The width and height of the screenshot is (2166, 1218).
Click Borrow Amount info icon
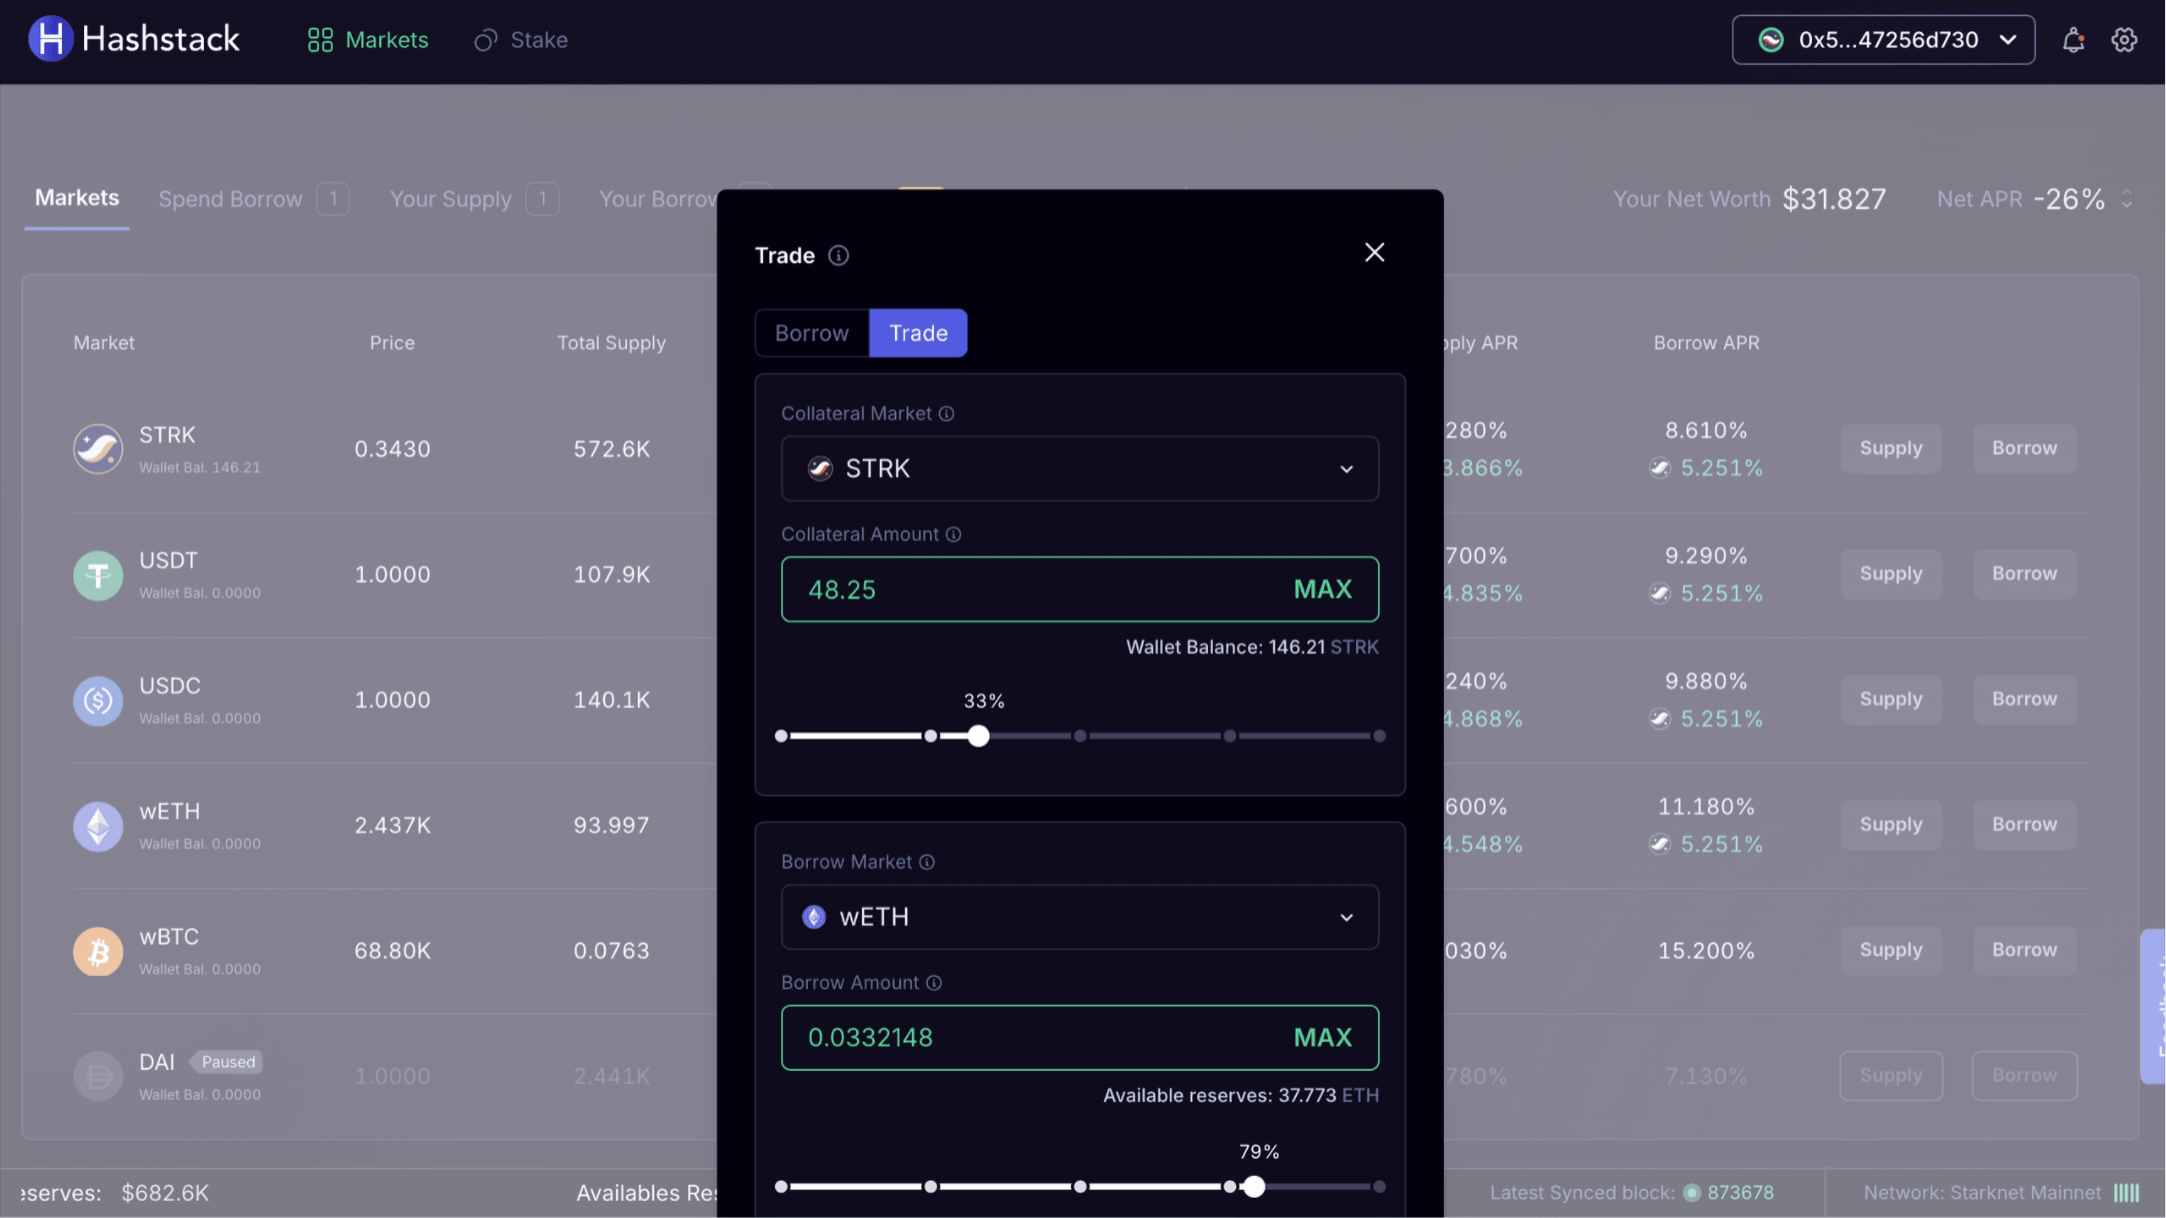click(934, 983)
